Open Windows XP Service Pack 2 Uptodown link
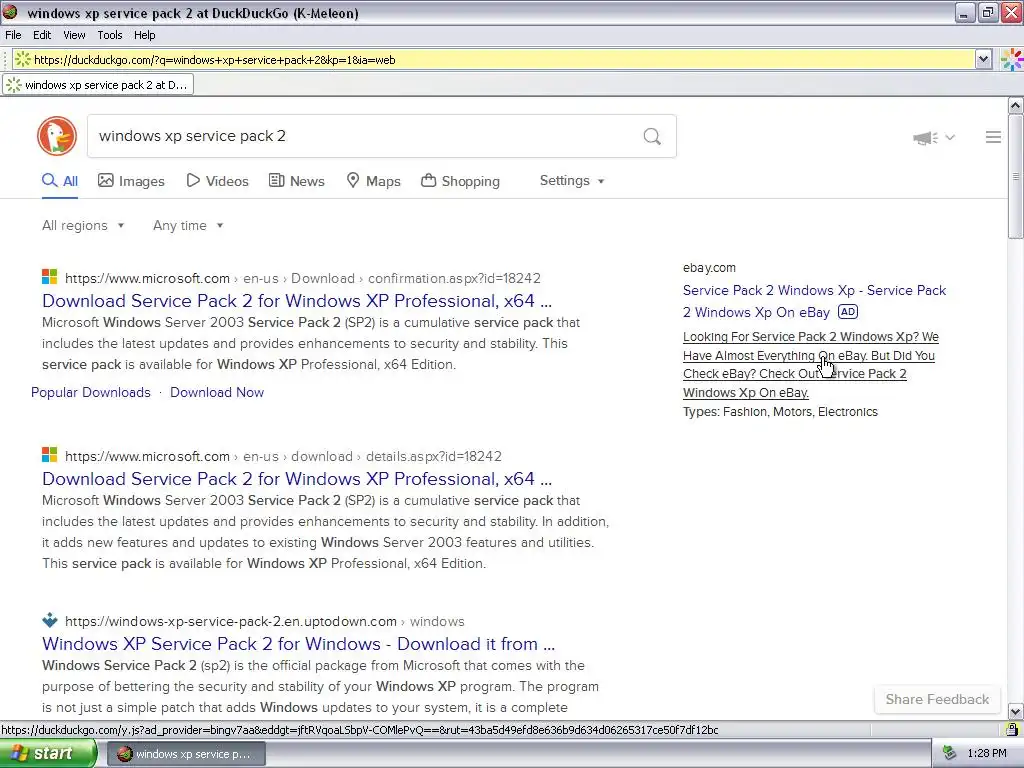The image size is (1024, 768). (298, 644)
